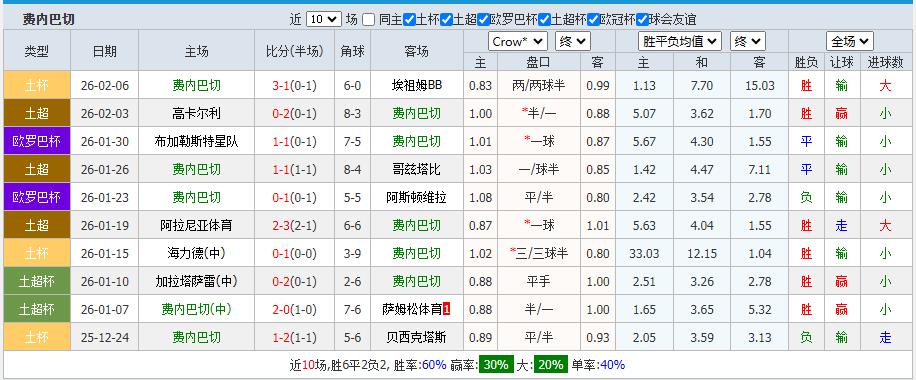Open the recent matches count dropdown showing 10
The width and height of the screenshot is (916, 380).
[323, 19]
